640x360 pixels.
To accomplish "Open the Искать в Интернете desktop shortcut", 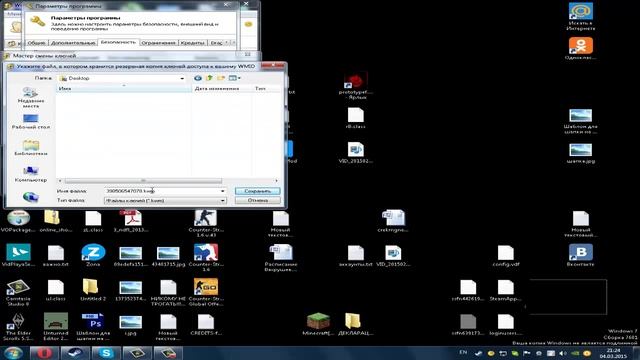I will click(580, 17).
